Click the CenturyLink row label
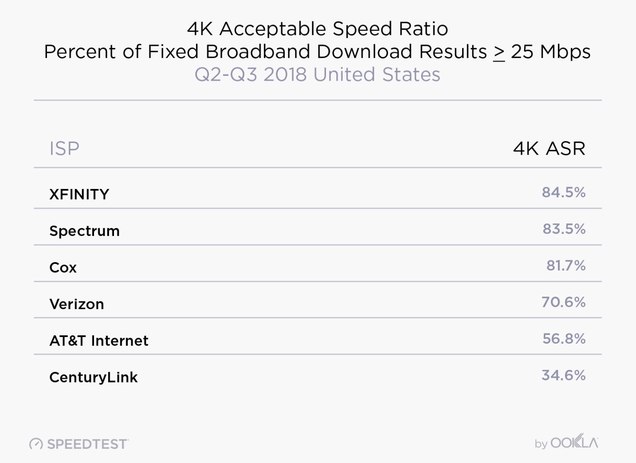 click(93, 377)
